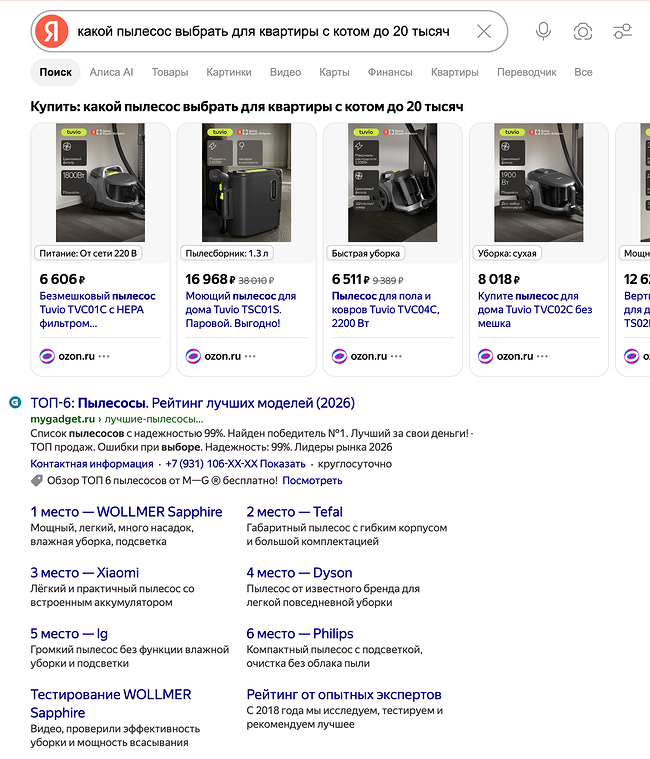Screen dimensions: 650x759
Task: Select the Поиск tab
Action: click(x=56, y=72)
